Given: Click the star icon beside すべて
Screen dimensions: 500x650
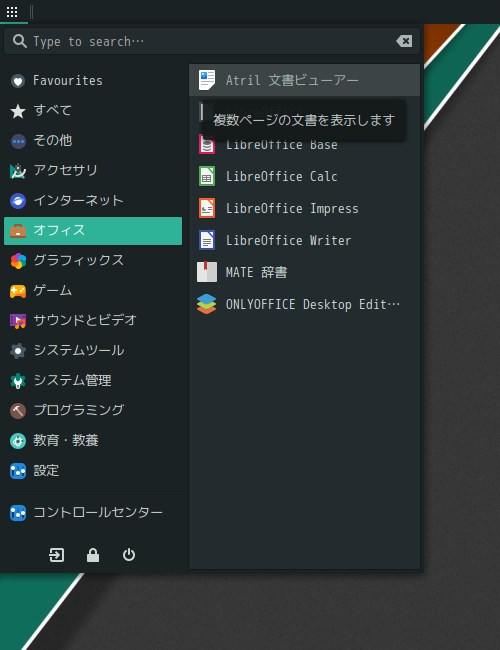Looking at the screenshot, I should 18,111.
